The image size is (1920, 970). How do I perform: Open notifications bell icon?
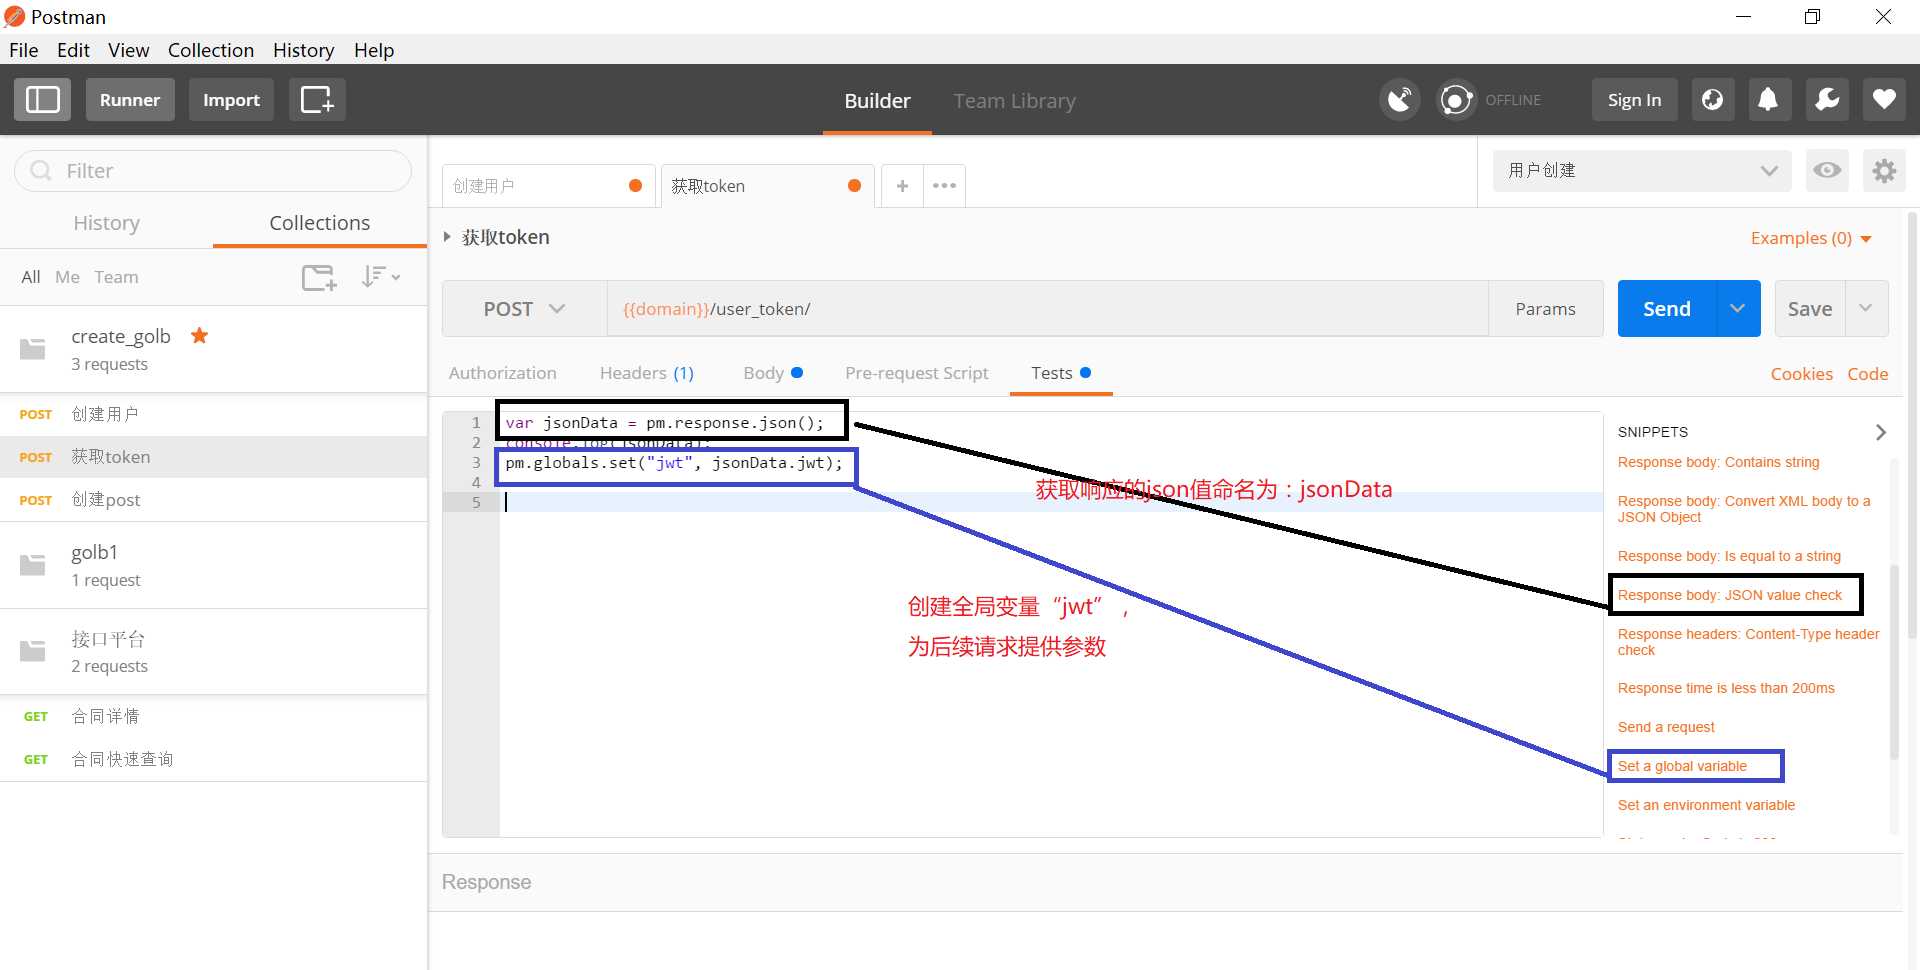tap(1768, 100)
